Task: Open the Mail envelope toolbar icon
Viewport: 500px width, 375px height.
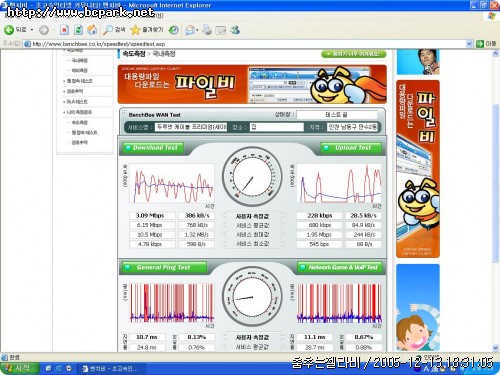Action: coord(189,30)
